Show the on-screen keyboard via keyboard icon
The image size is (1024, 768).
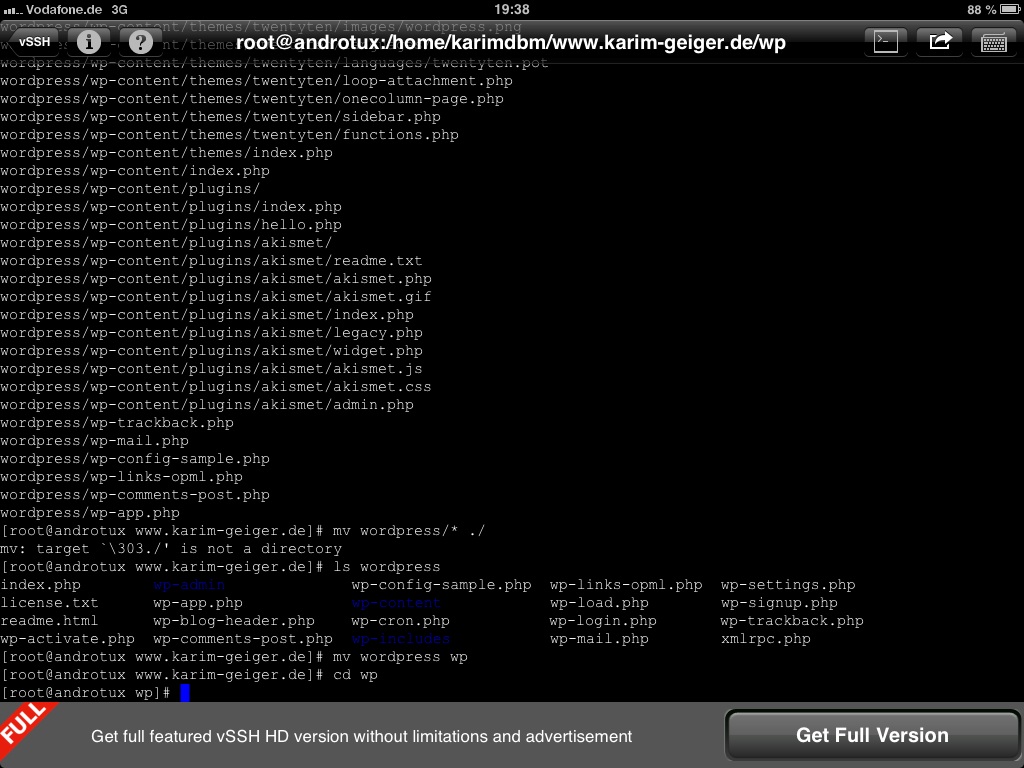(994, 42)
